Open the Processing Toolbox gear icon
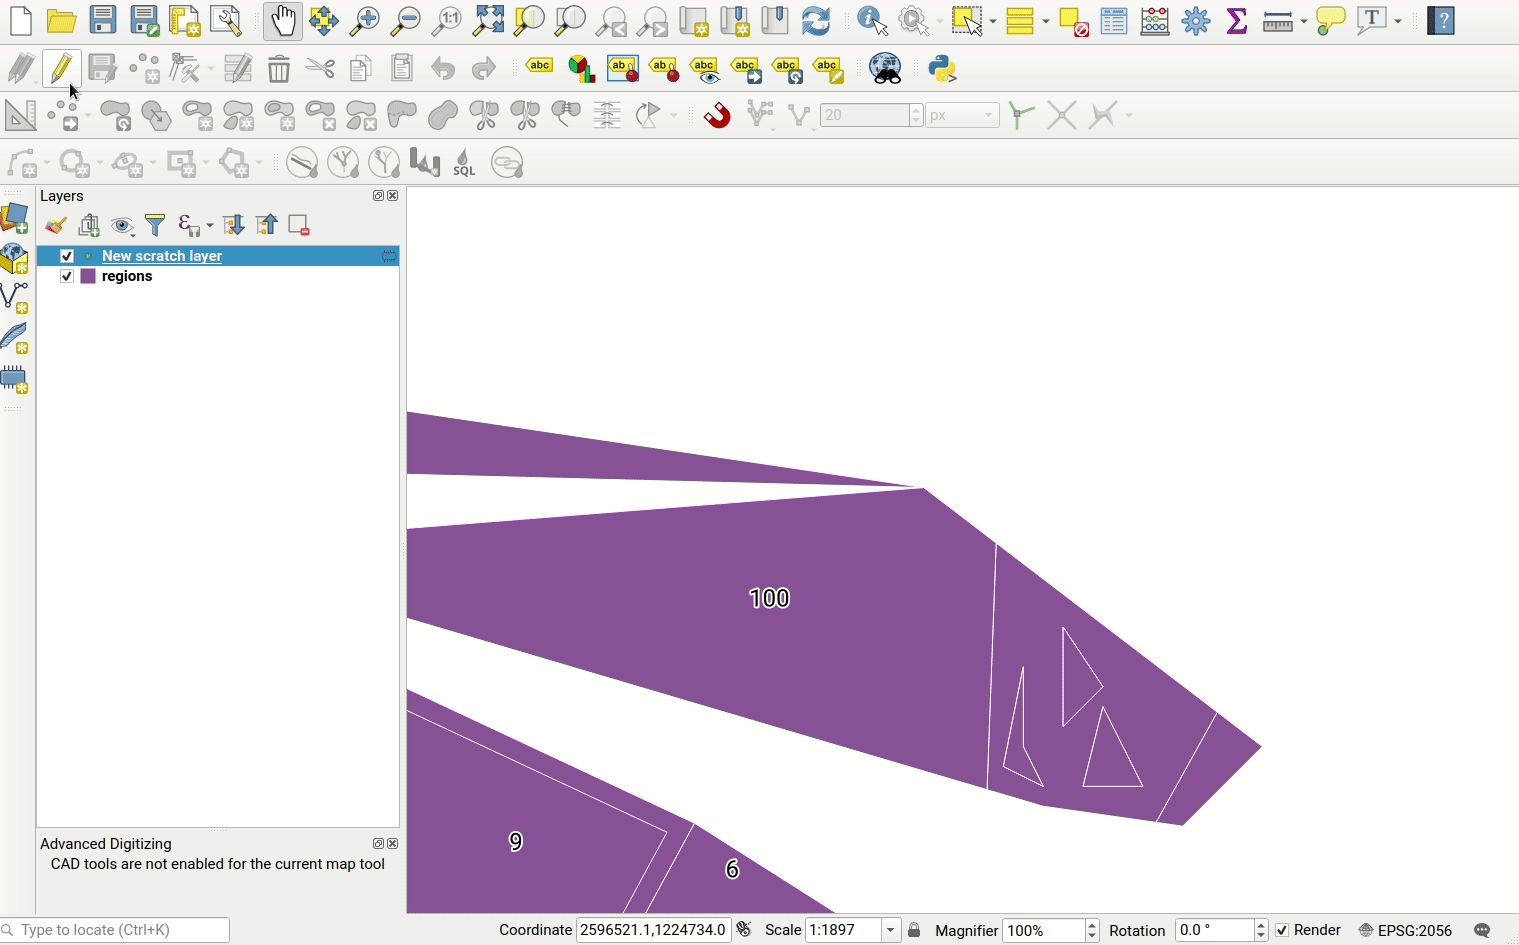 click(x=1196, y=21)
